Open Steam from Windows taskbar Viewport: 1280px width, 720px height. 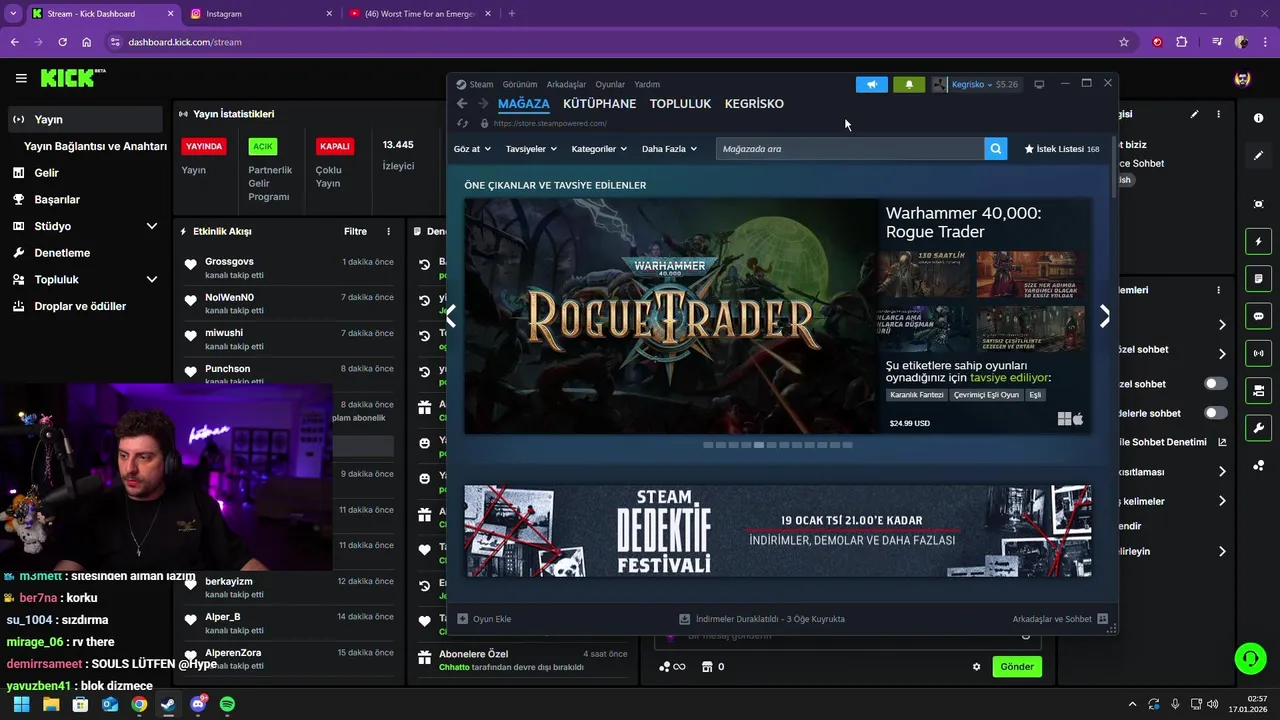168,704
